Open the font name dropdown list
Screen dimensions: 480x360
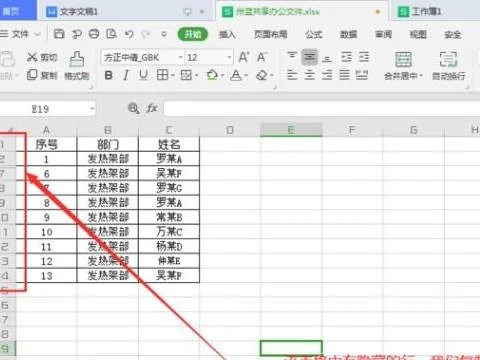(x=180, y=57)
